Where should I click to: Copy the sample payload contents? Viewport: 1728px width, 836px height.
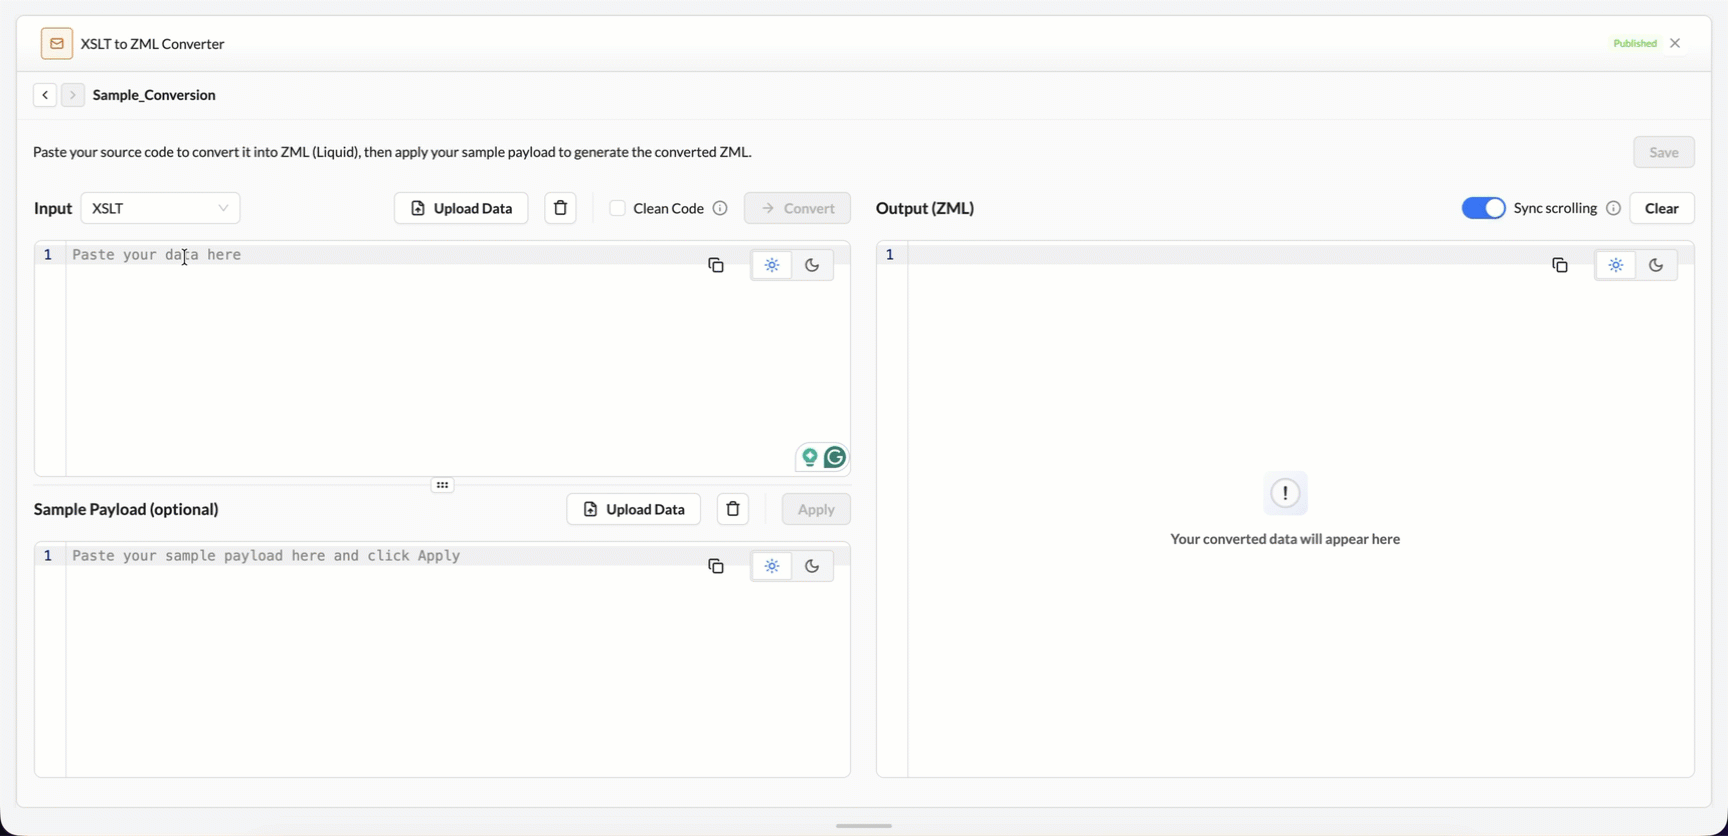pos(716,566)
